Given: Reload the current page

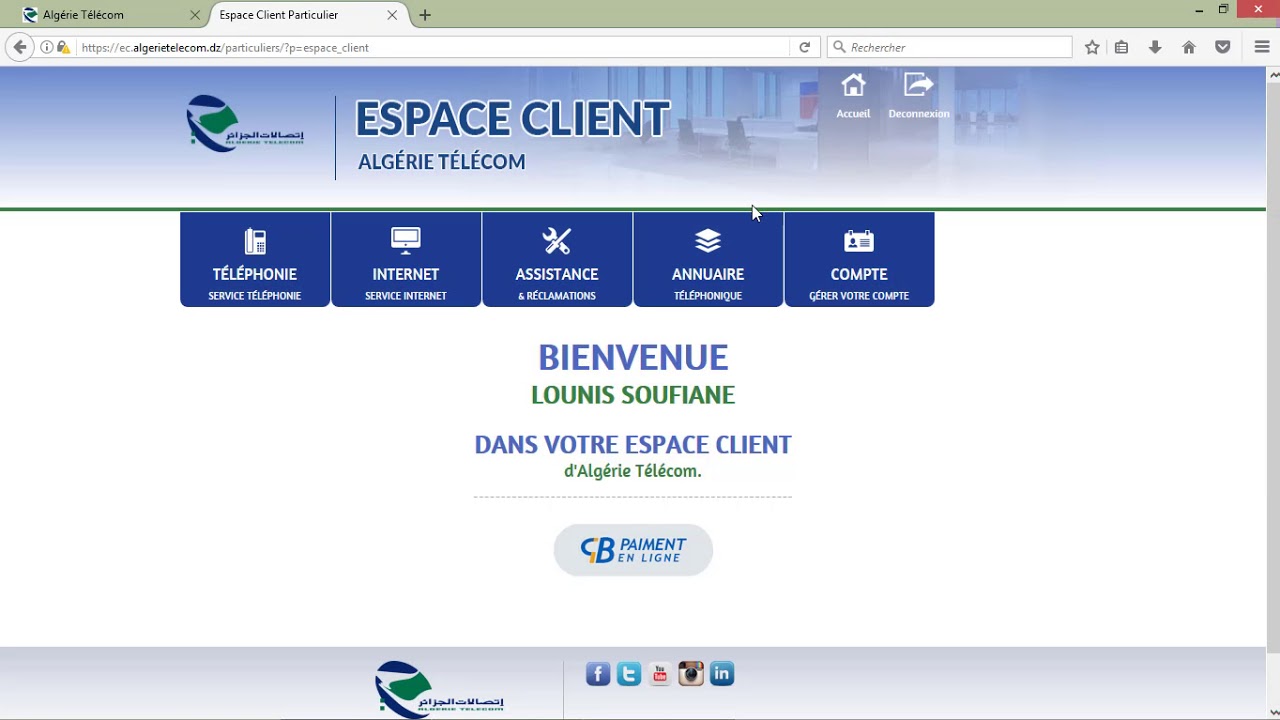Looking at the screenshot, I should point(804,47).
